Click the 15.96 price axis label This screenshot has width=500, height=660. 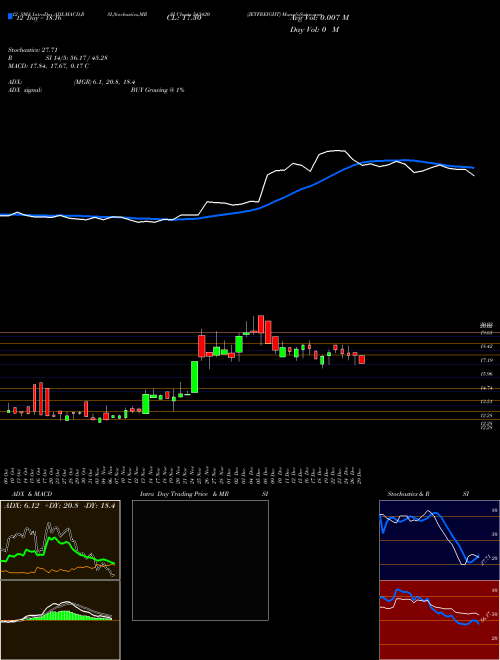point(486,374)
